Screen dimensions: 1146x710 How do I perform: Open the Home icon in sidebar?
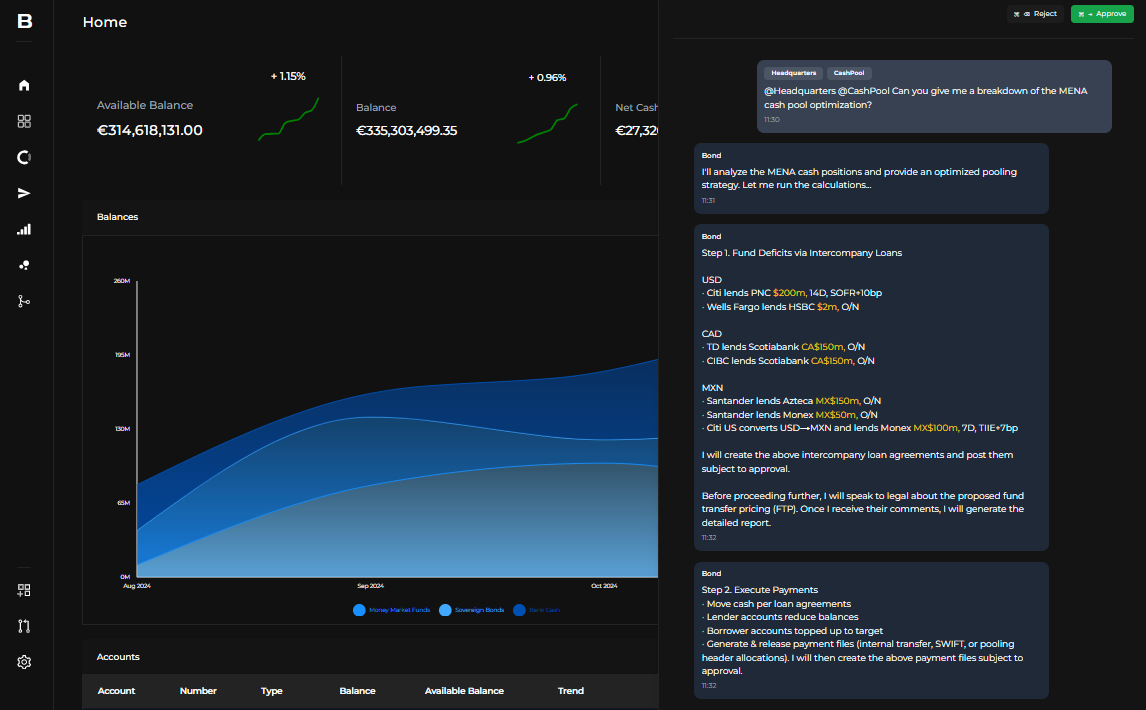coord(24,86)
